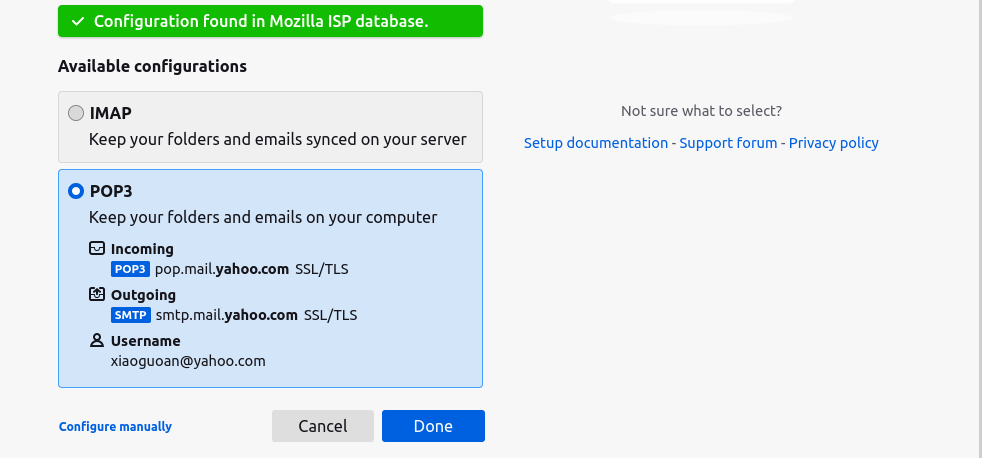Click the 'Configuration found in Mozilla ISP database' banner
Screen dimensions: 982x458
270,21
